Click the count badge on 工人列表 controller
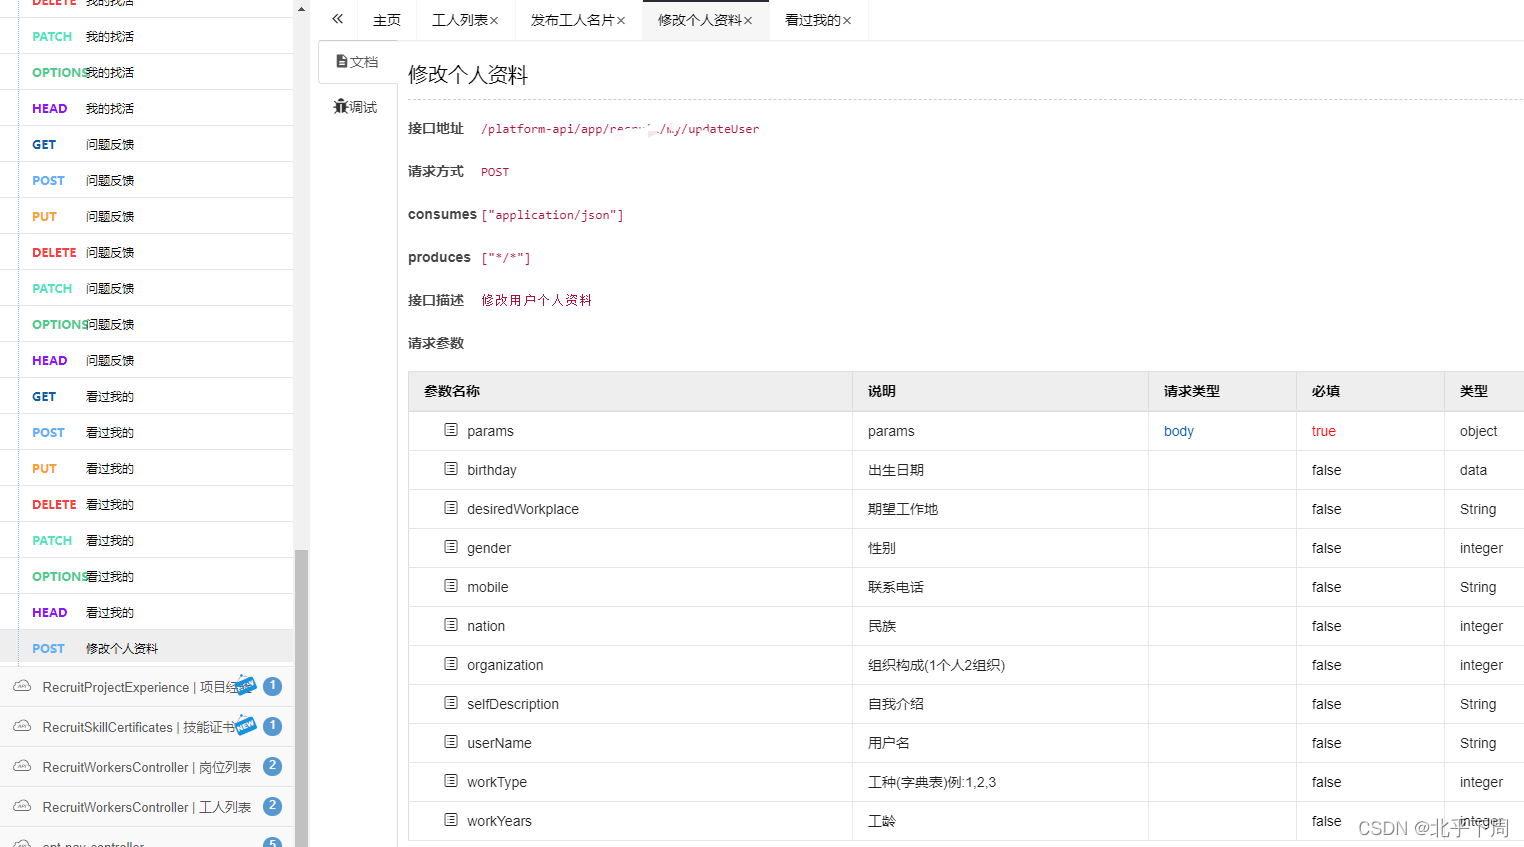1524x847 pixels. coord(272,806)
